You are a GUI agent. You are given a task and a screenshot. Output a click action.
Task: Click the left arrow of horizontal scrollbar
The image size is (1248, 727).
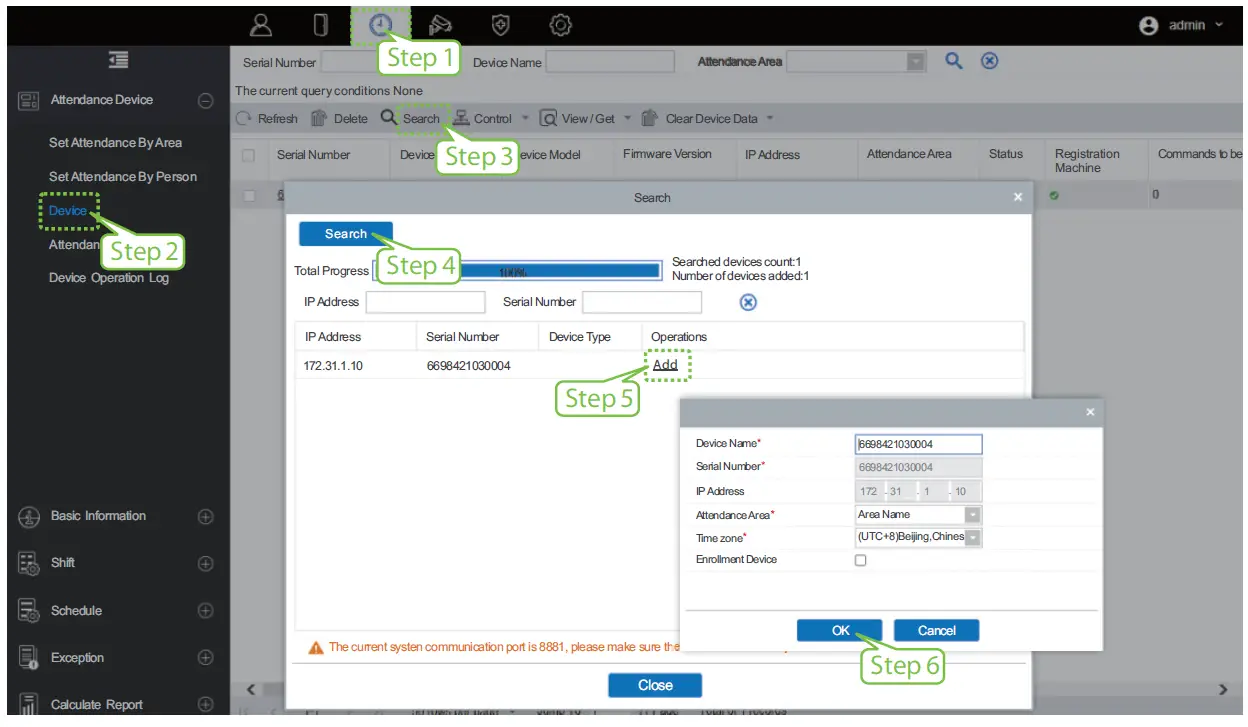coord(250,689)
